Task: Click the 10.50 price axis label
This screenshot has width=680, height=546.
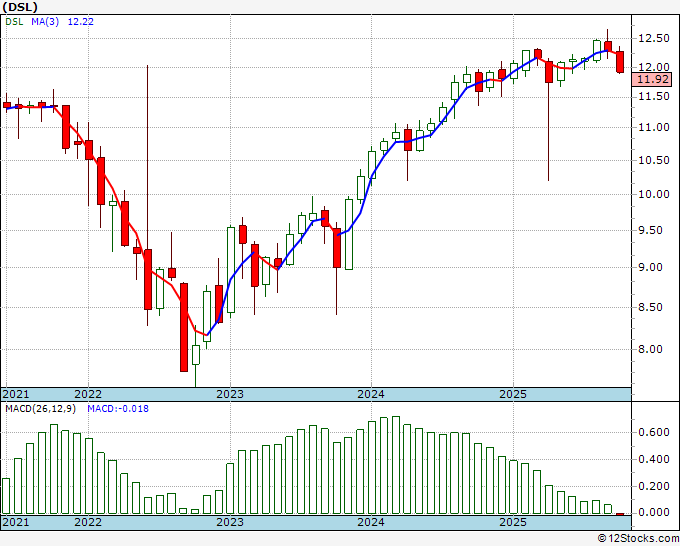Action: pyautogui.click(x=654, y=160)
